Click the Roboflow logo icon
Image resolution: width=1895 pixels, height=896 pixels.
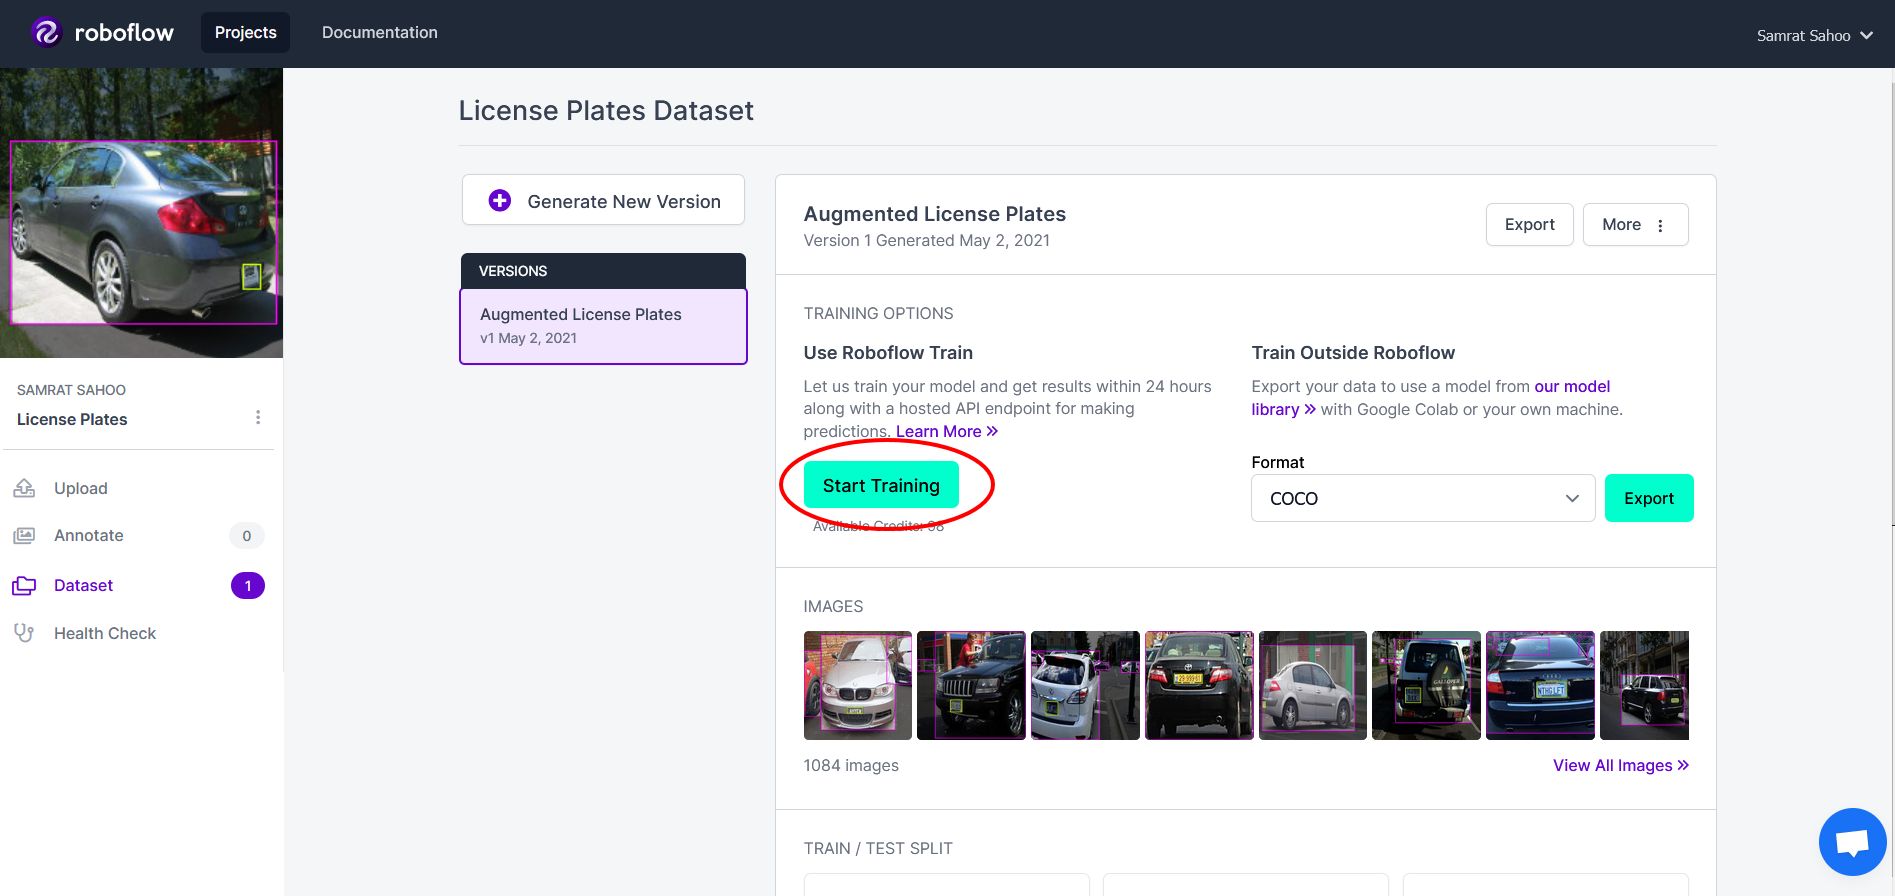point(47,33)
